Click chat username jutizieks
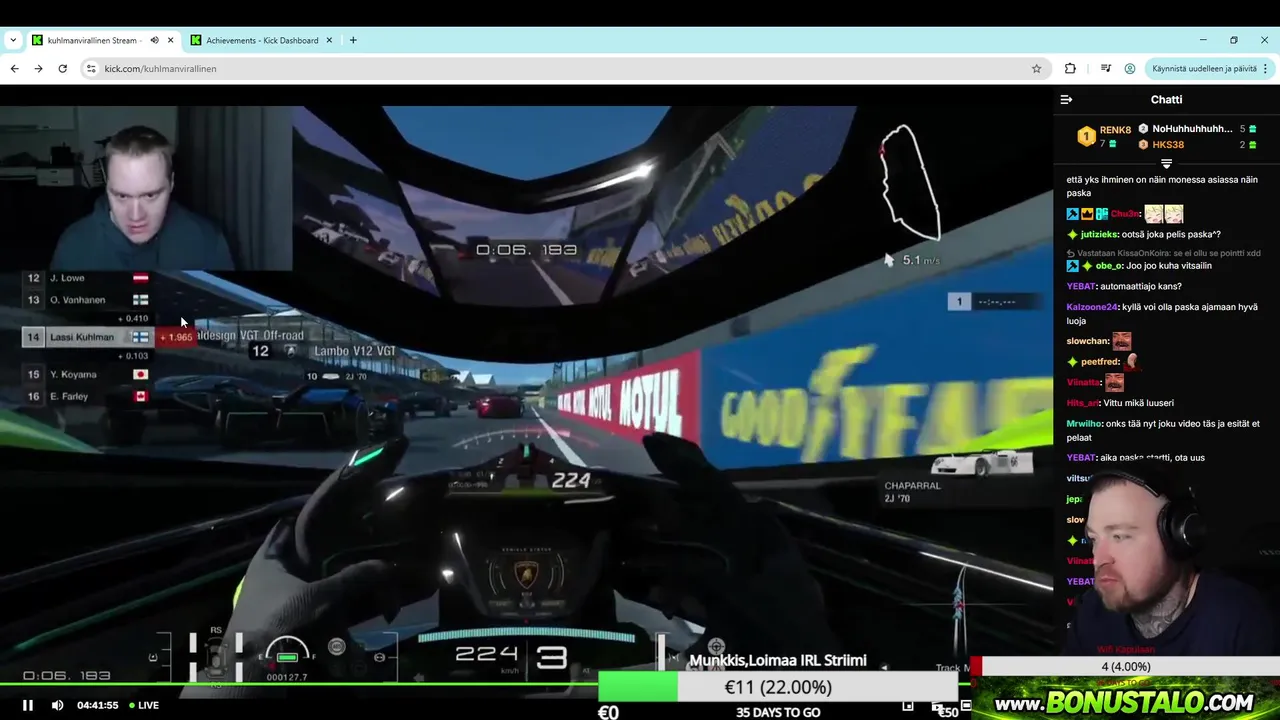1280x720 pixels. 1099,235
